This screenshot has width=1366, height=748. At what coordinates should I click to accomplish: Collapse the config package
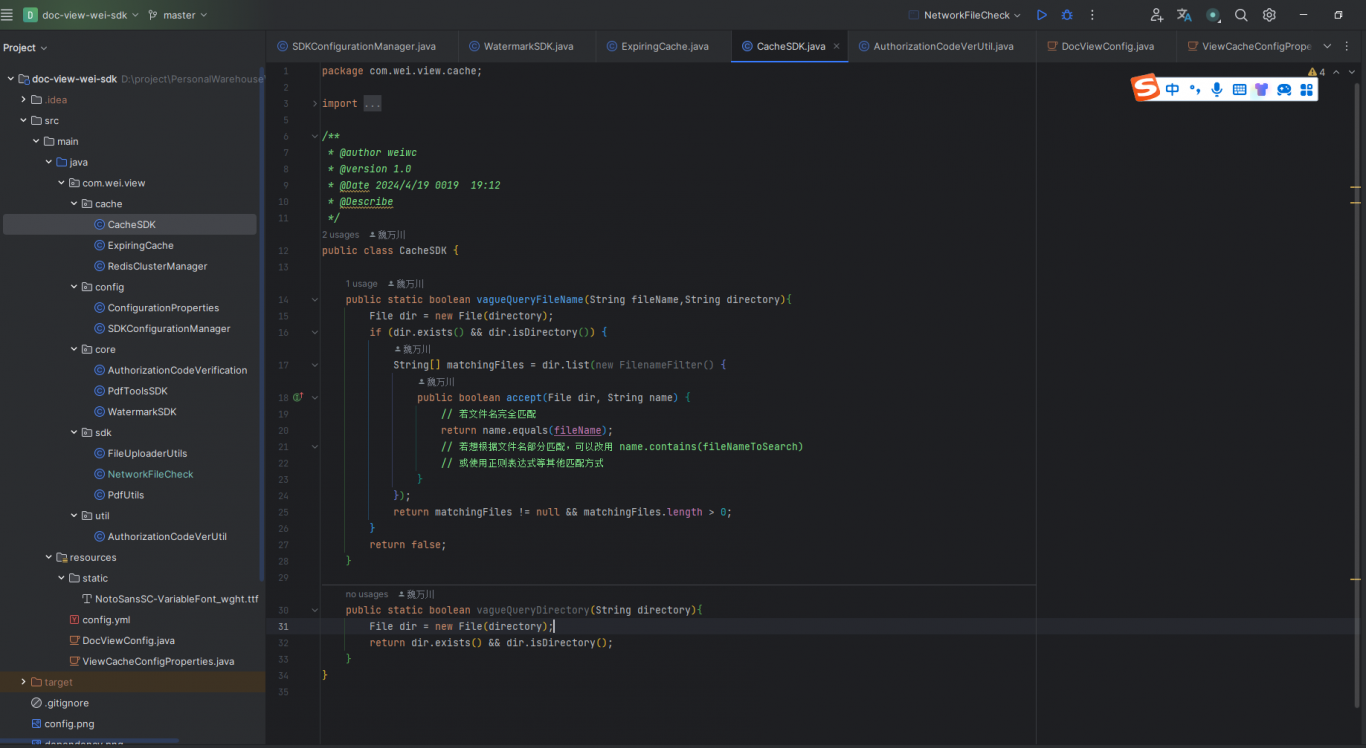[x=74, y=287]
